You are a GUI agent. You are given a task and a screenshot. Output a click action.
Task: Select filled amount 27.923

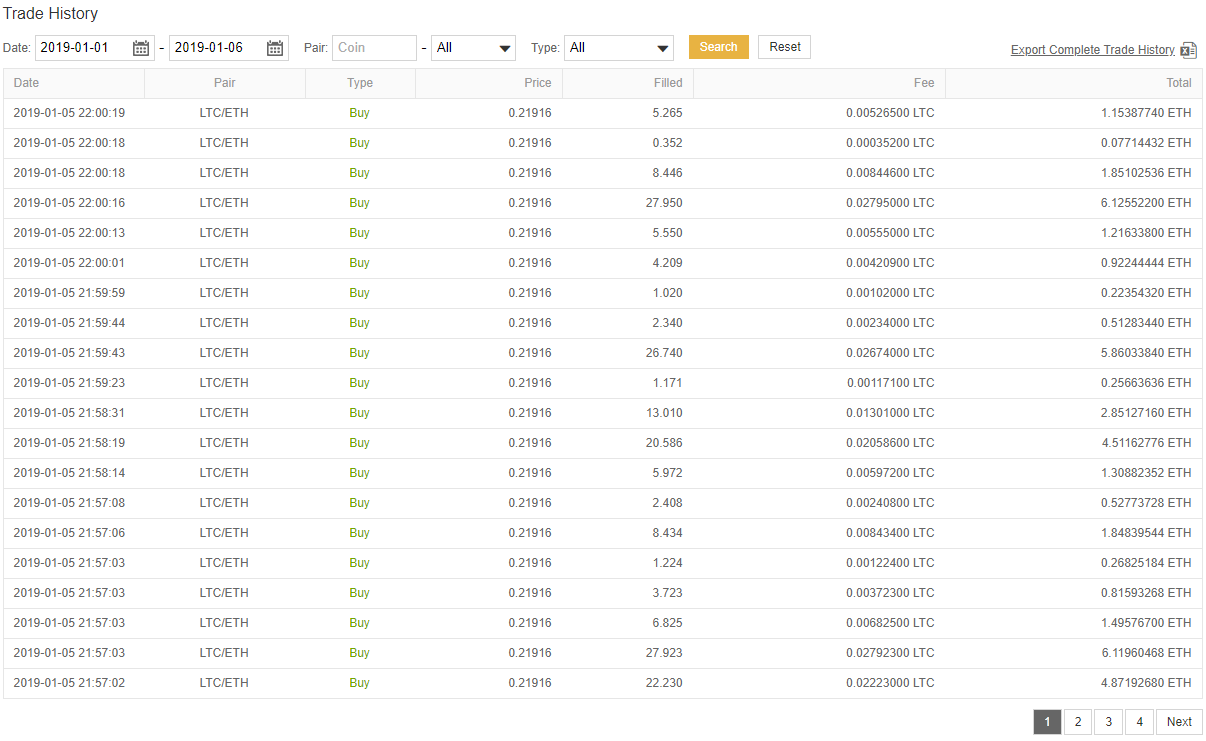(664, 653)
